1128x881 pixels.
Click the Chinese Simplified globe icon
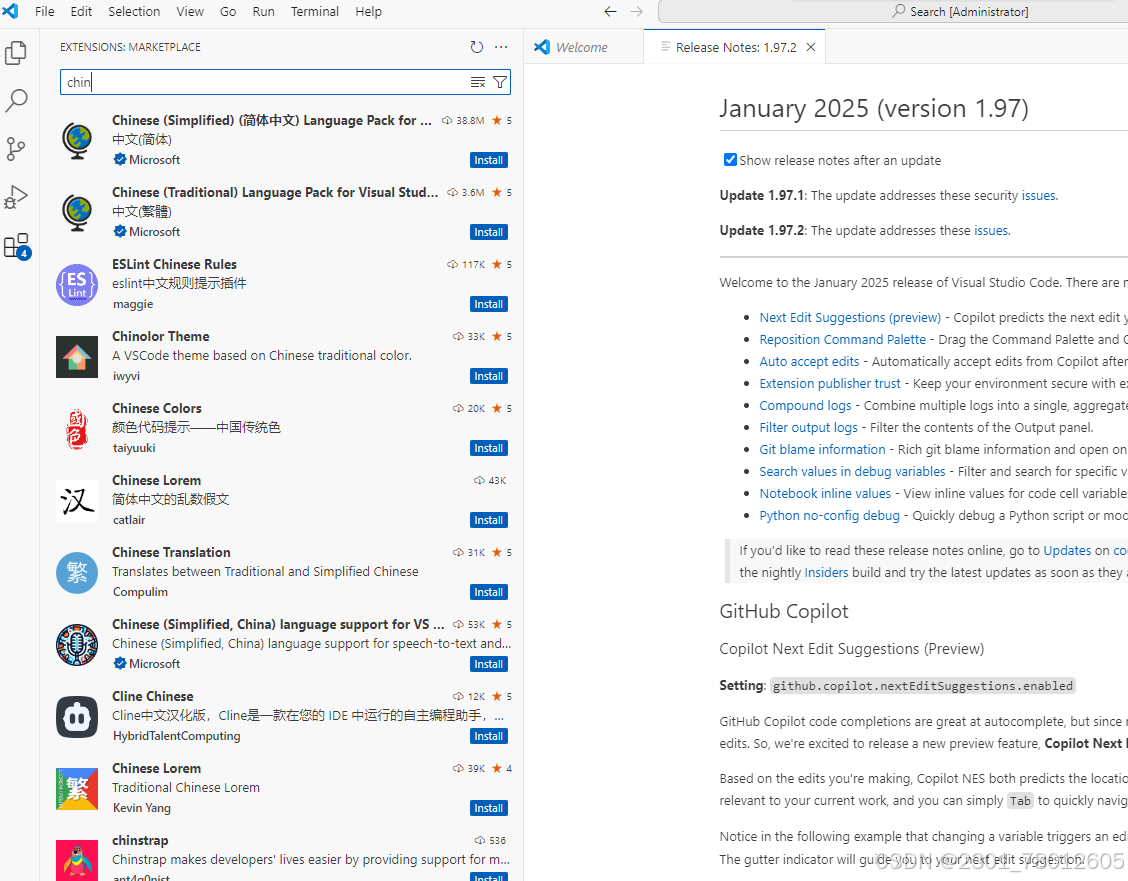(77, 140)
